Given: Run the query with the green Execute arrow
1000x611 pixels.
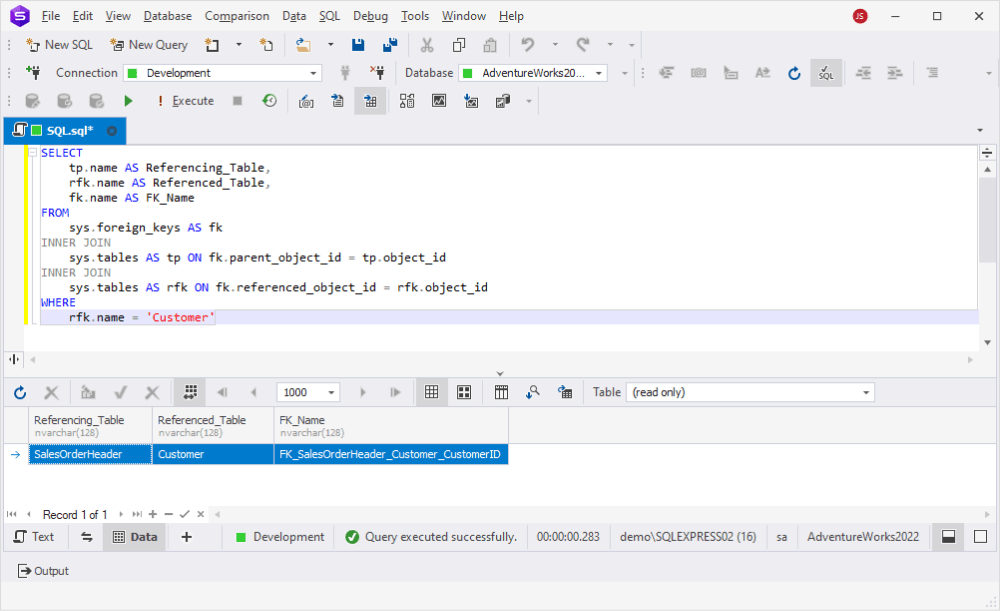Looking at the screenshot, I should pyautogui.click(x=127, y=100).
